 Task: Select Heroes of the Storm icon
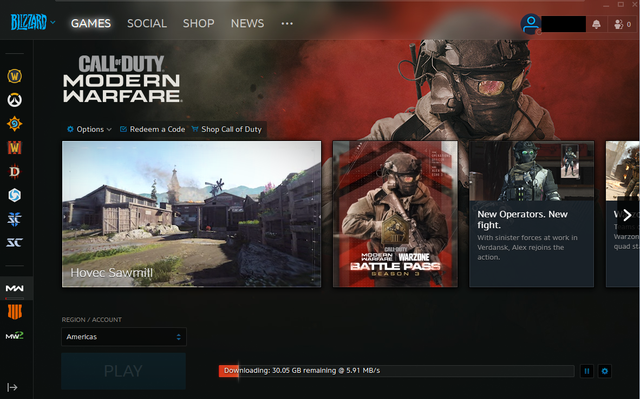click(x=15, y=195)
